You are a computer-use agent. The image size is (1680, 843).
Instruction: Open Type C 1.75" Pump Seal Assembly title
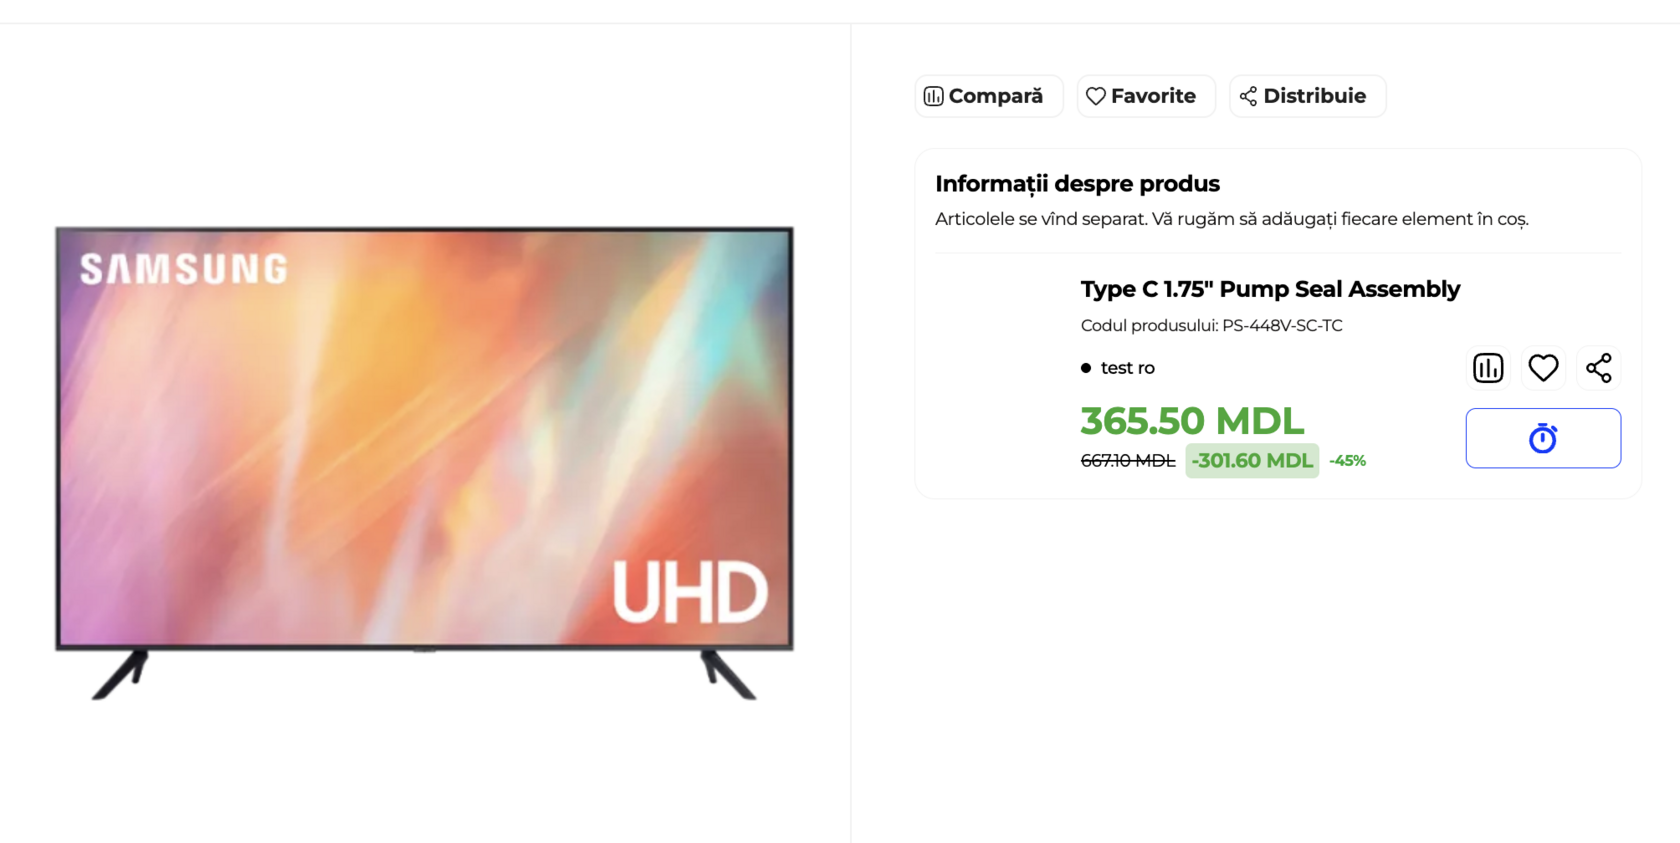point(1270,289)
